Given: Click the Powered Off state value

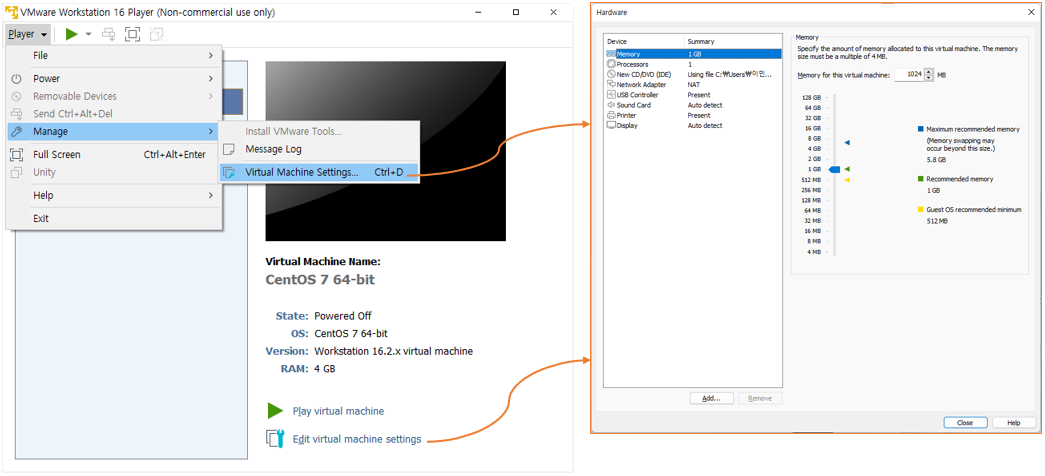Looking at the screenshot, I should [343, 316].
